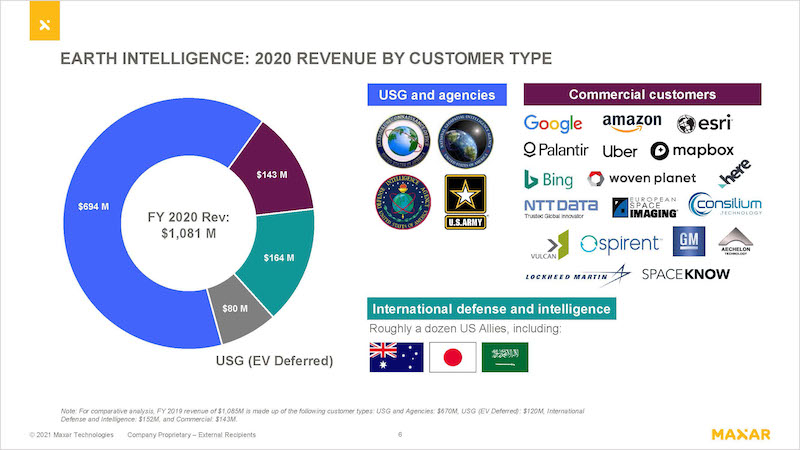This screenshot has height=450, width=800.
Task: Click the NTT Data logo
Action: (561, 208)
